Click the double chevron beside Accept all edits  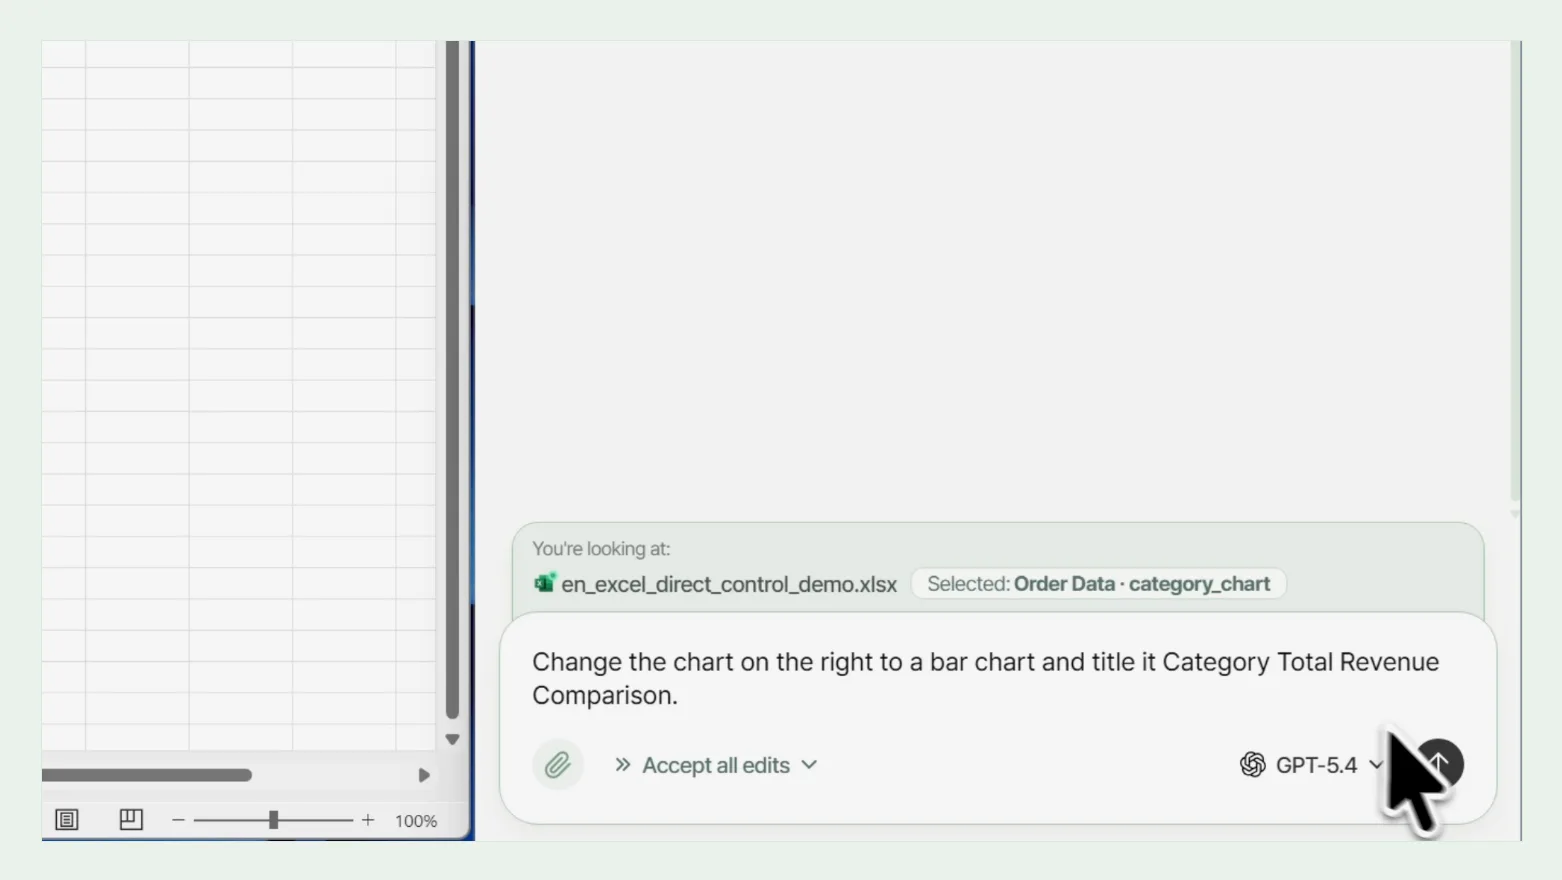point(623,765)
